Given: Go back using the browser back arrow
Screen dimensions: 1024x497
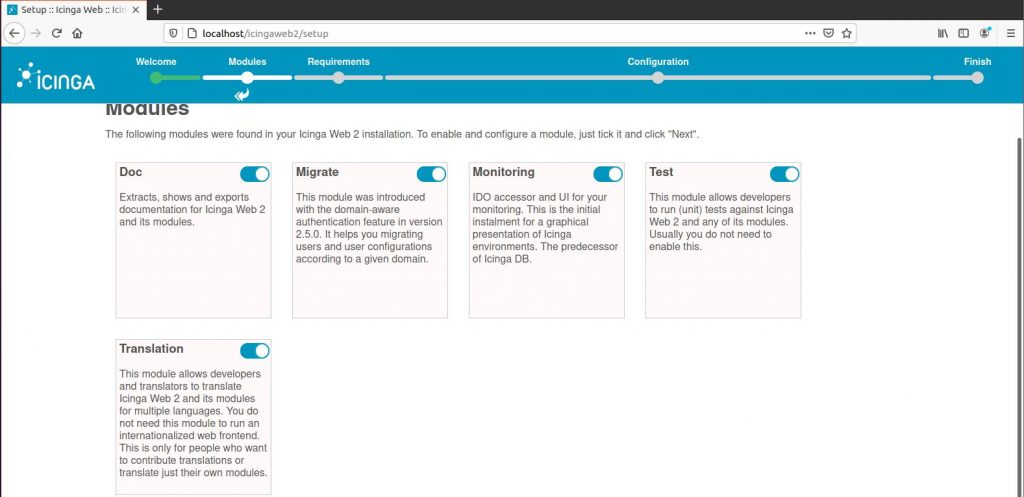Looking at the screenshot, I should pos(14,33).
